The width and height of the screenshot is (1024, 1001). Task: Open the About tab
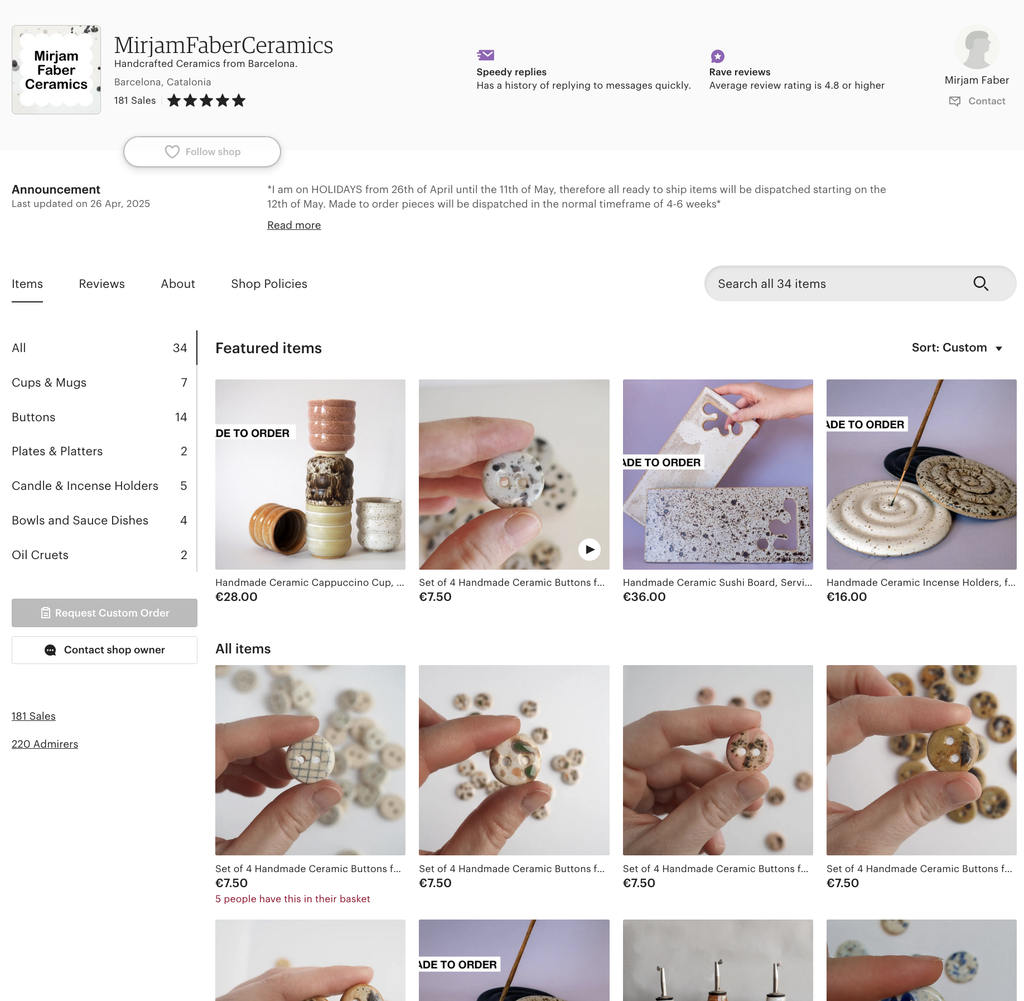(178, 284)
